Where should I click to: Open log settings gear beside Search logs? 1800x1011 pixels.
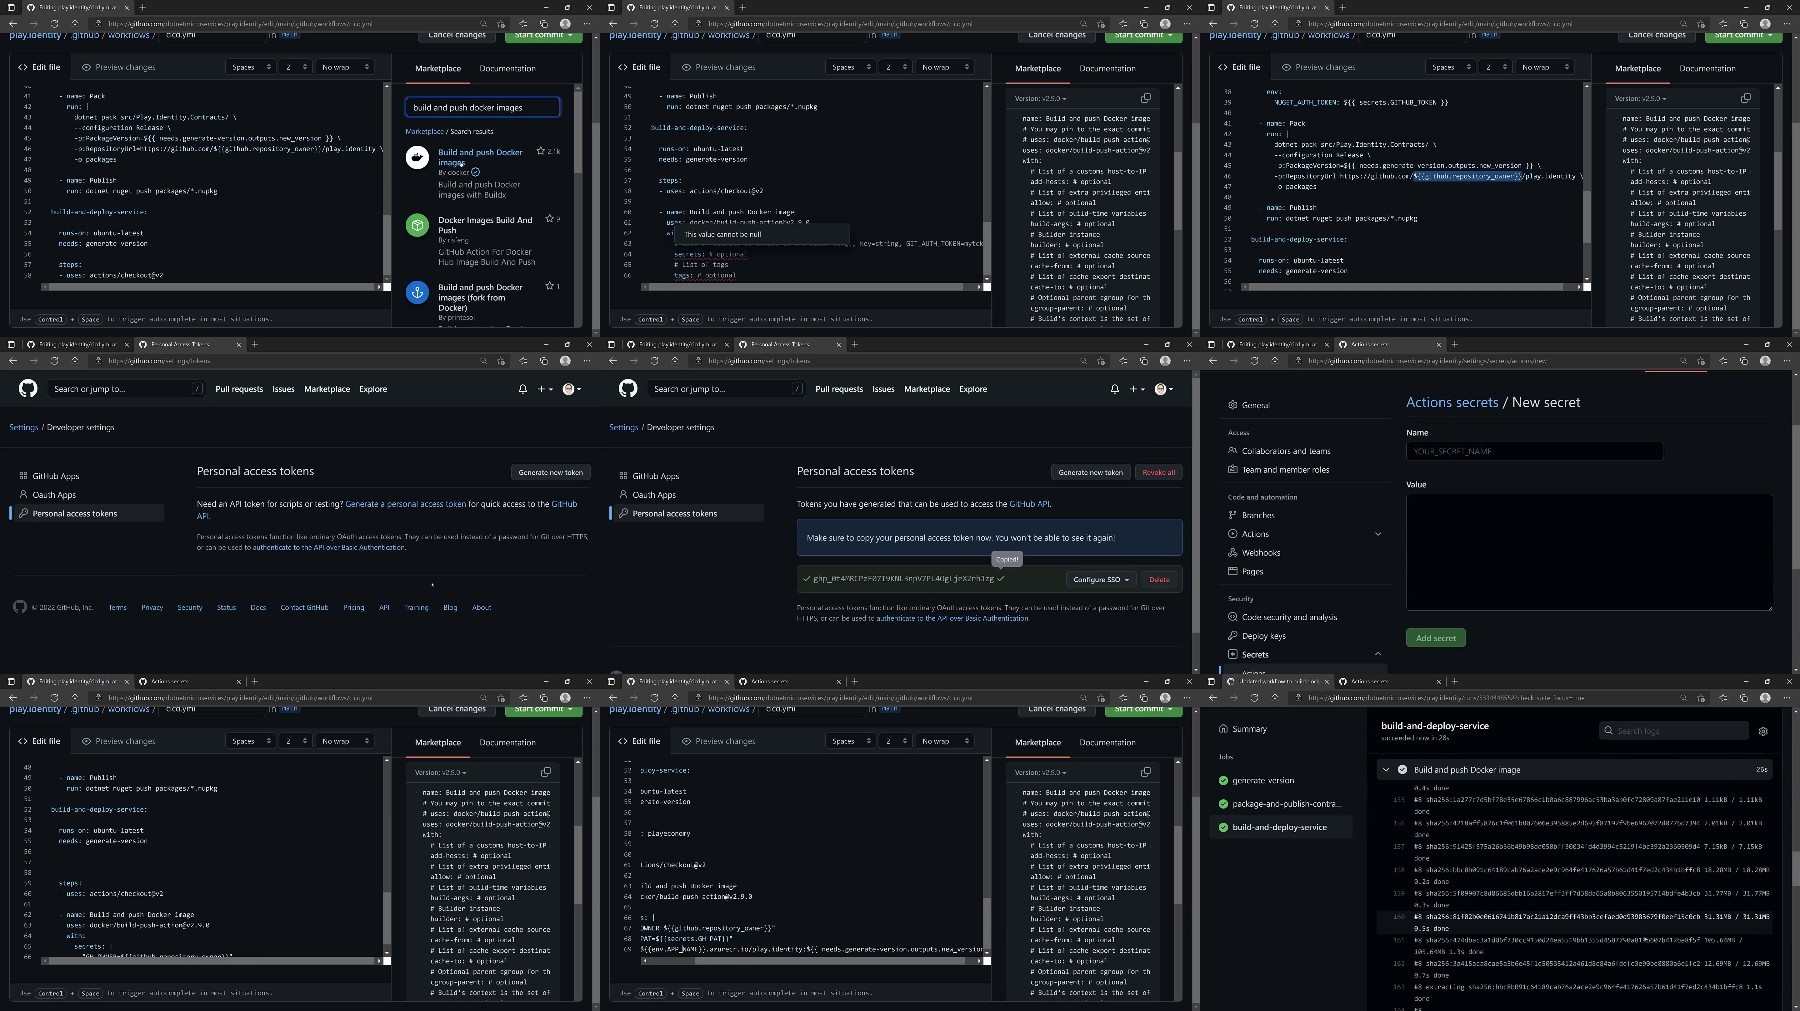click(1763, 731)
